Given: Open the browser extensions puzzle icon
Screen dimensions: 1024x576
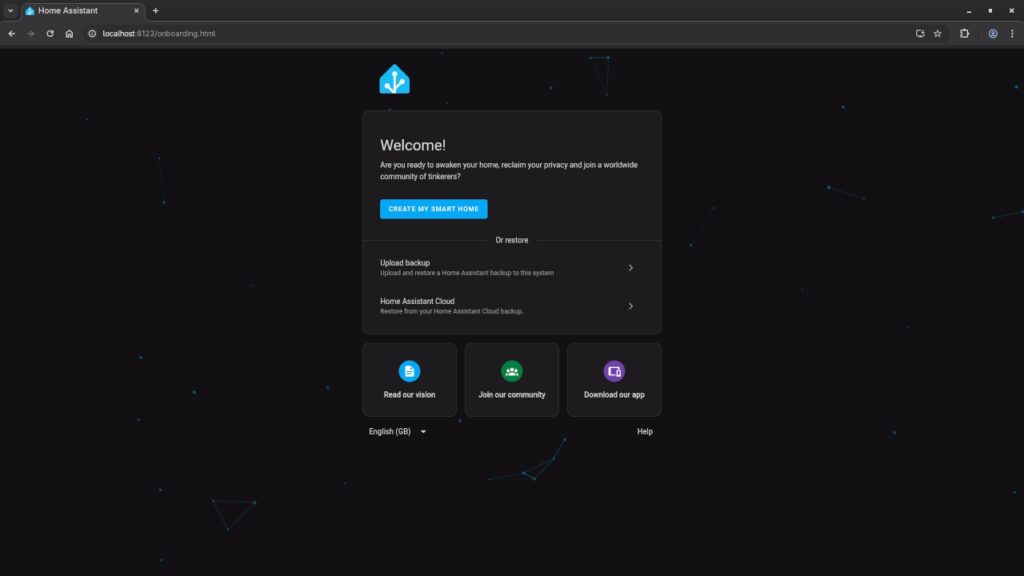Looking at the screenshot, I should 965,33.
